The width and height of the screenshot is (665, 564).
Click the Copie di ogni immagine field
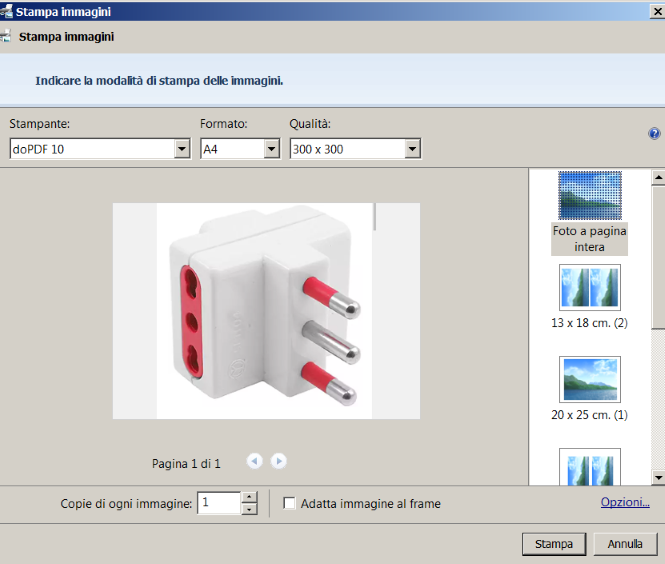click(x=219, y=503)
